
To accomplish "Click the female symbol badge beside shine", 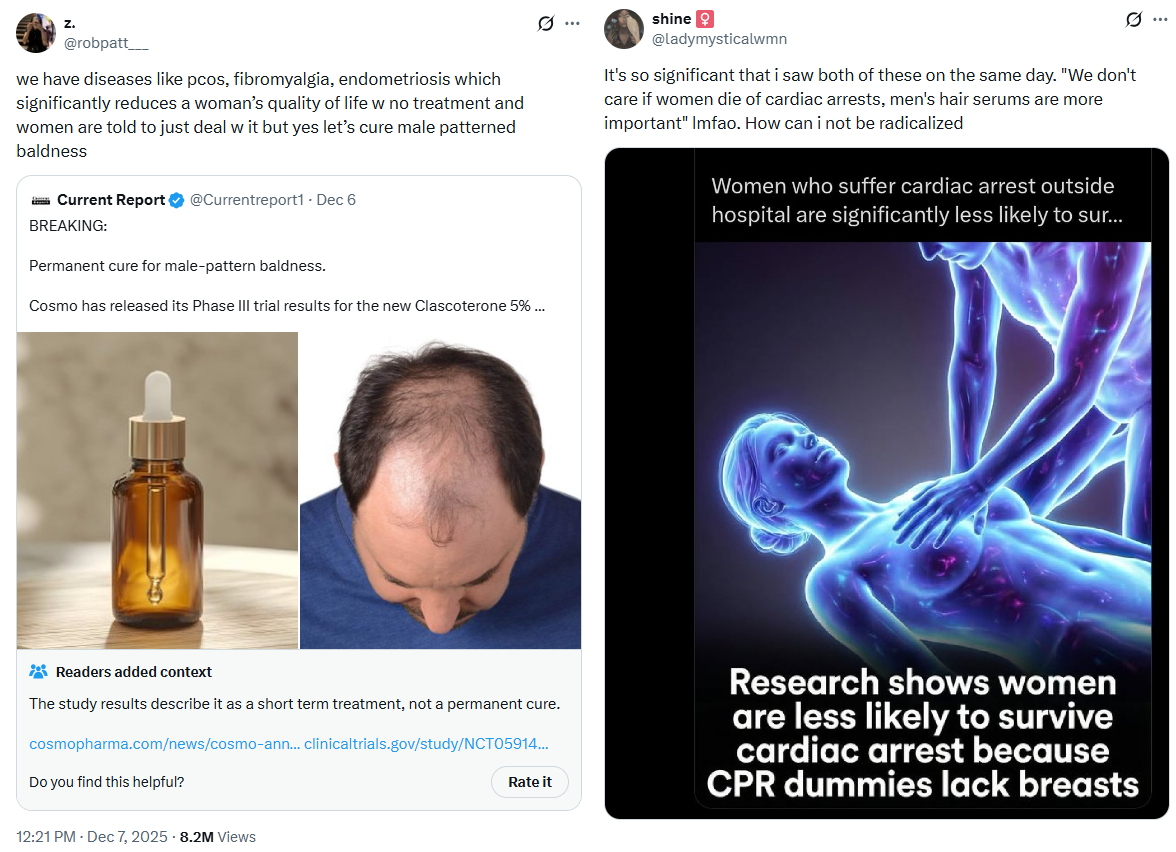I will click(705, 19).
